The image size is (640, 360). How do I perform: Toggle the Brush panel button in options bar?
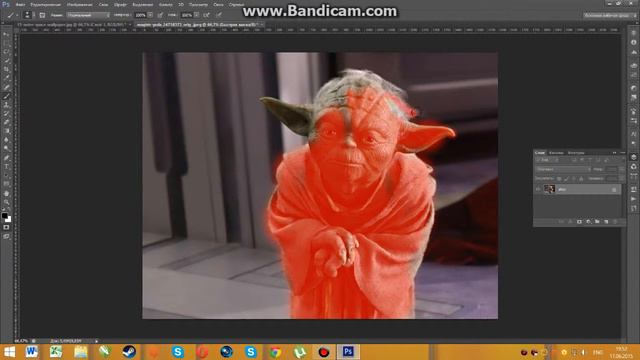[42, 15]
